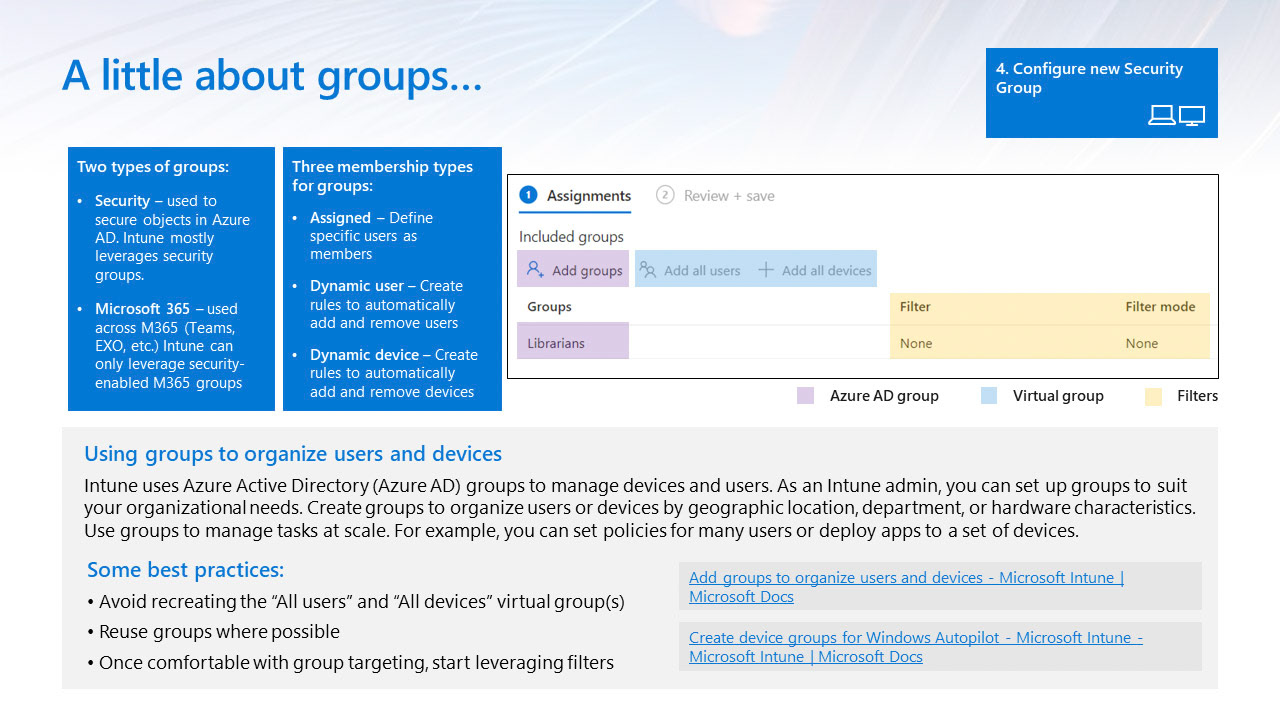Screen dimensions: 1280x720
Task: Click the None value under Filter mode
Action: tap(1142, 343)
